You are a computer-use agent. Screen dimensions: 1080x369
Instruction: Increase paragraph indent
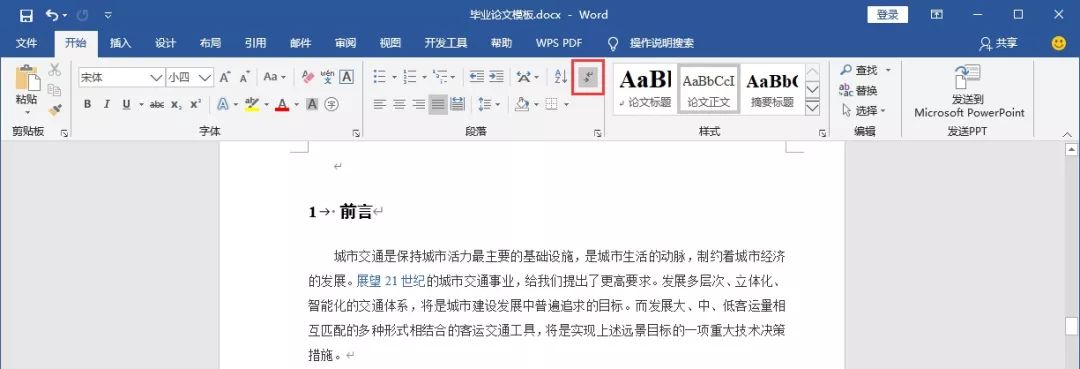(496, 77)
